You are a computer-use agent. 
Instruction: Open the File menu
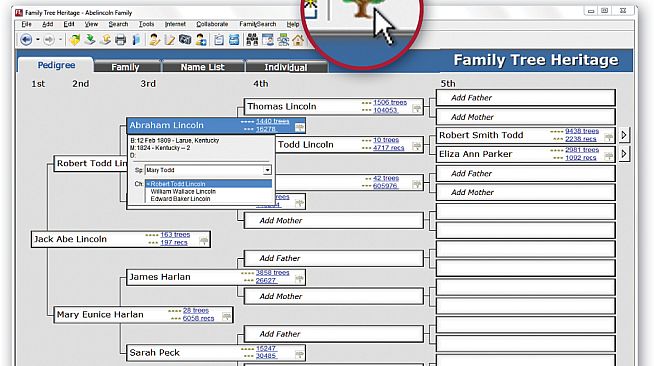click(26, 24)
